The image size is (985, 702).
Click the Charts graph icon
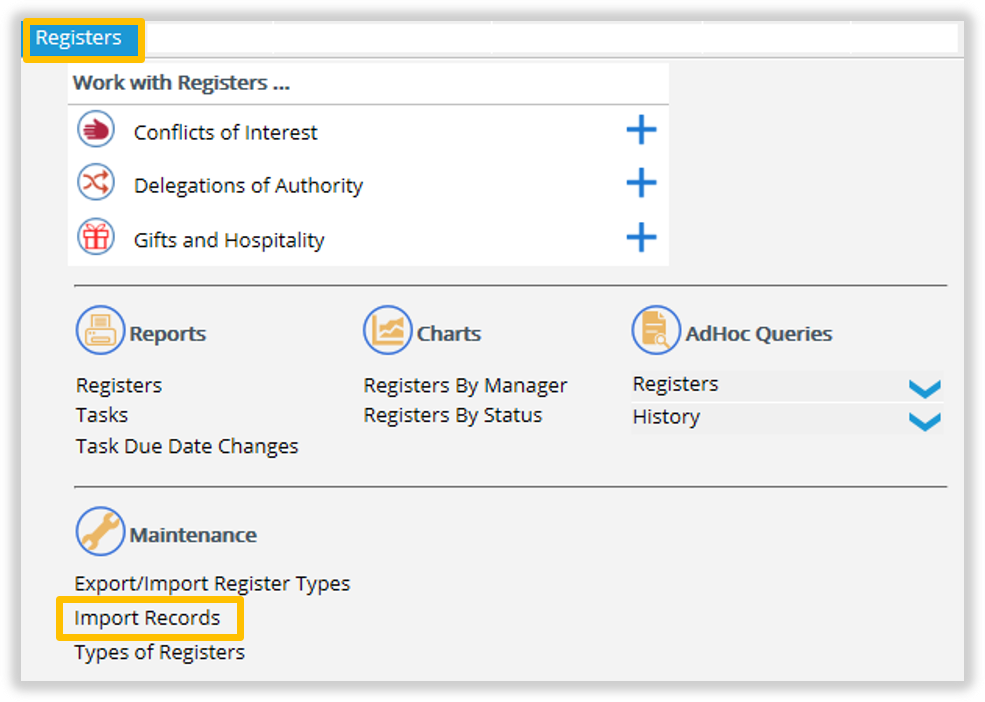388,331
